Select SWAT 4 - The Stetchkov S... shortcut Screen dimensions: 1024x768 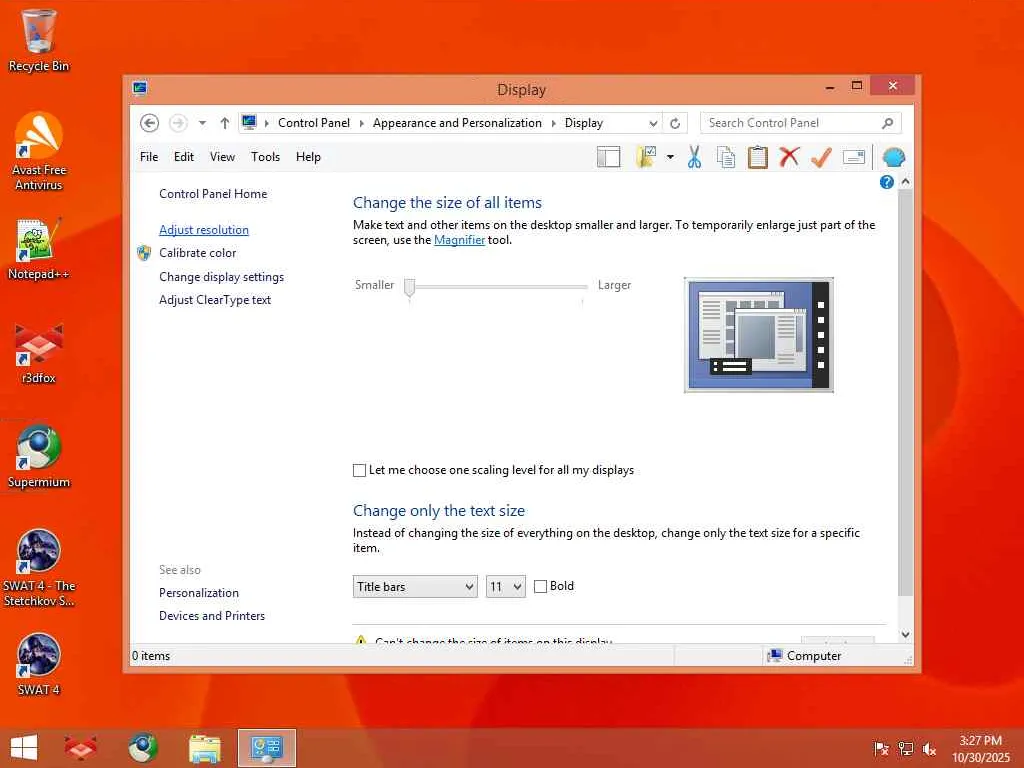click(x=39, y=568)
